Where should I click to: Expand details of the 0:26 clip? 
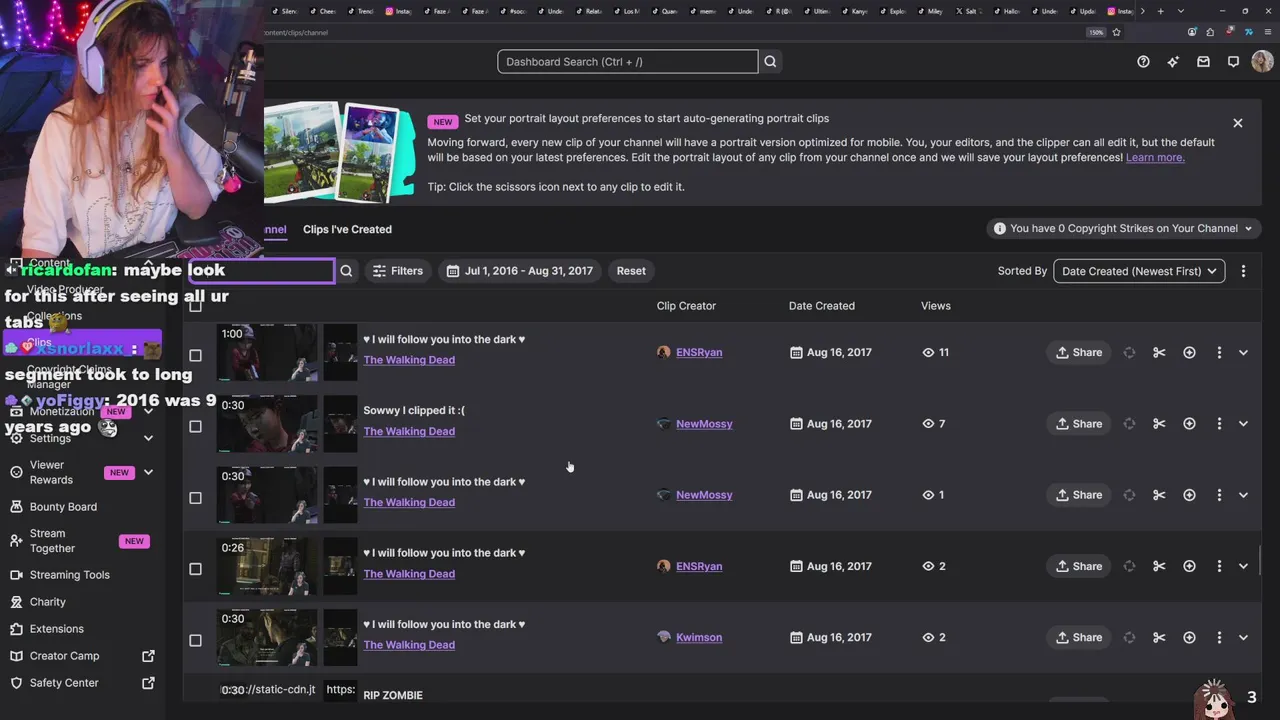[1243, 566]
